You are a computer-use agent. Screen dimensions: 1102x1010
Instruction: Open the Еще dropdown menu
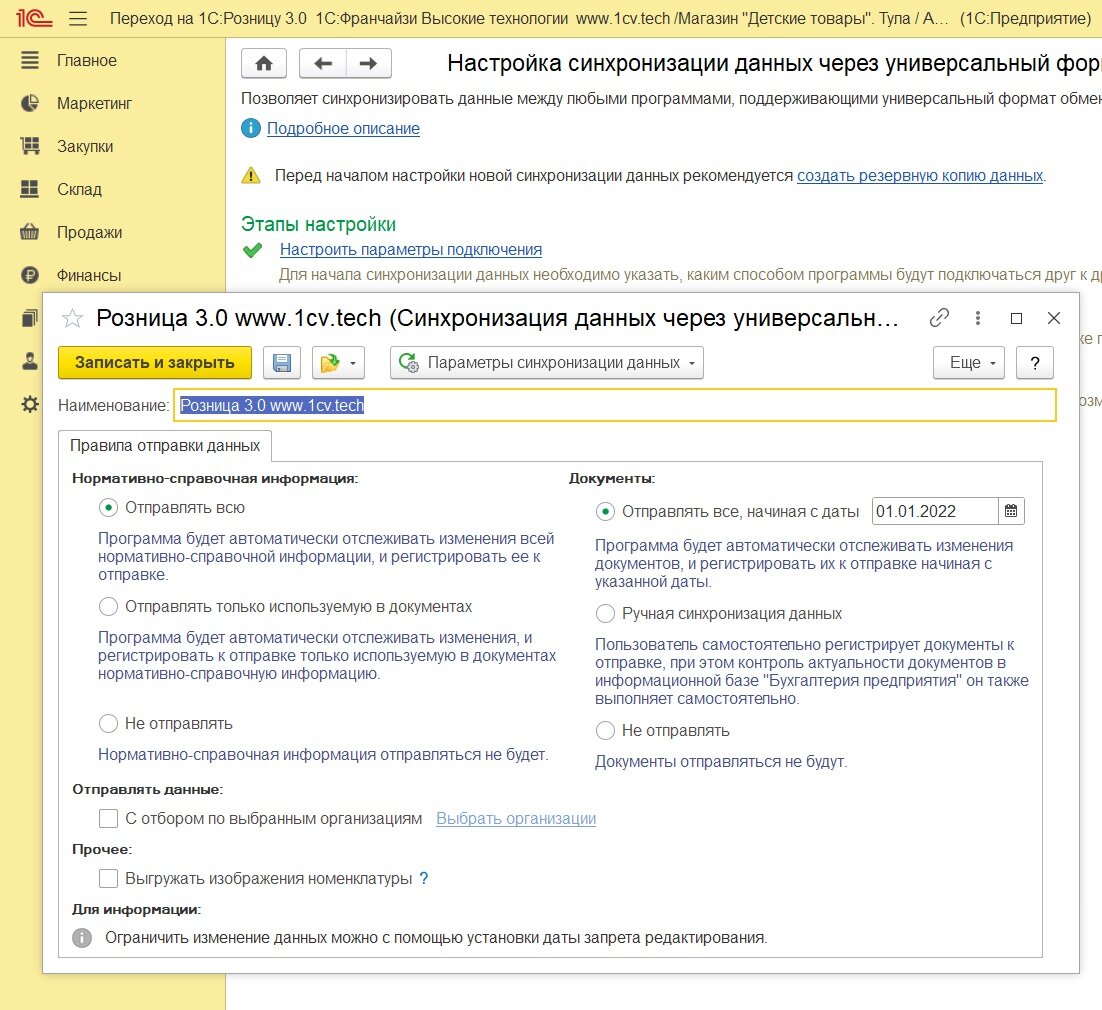tap(968, 363)
